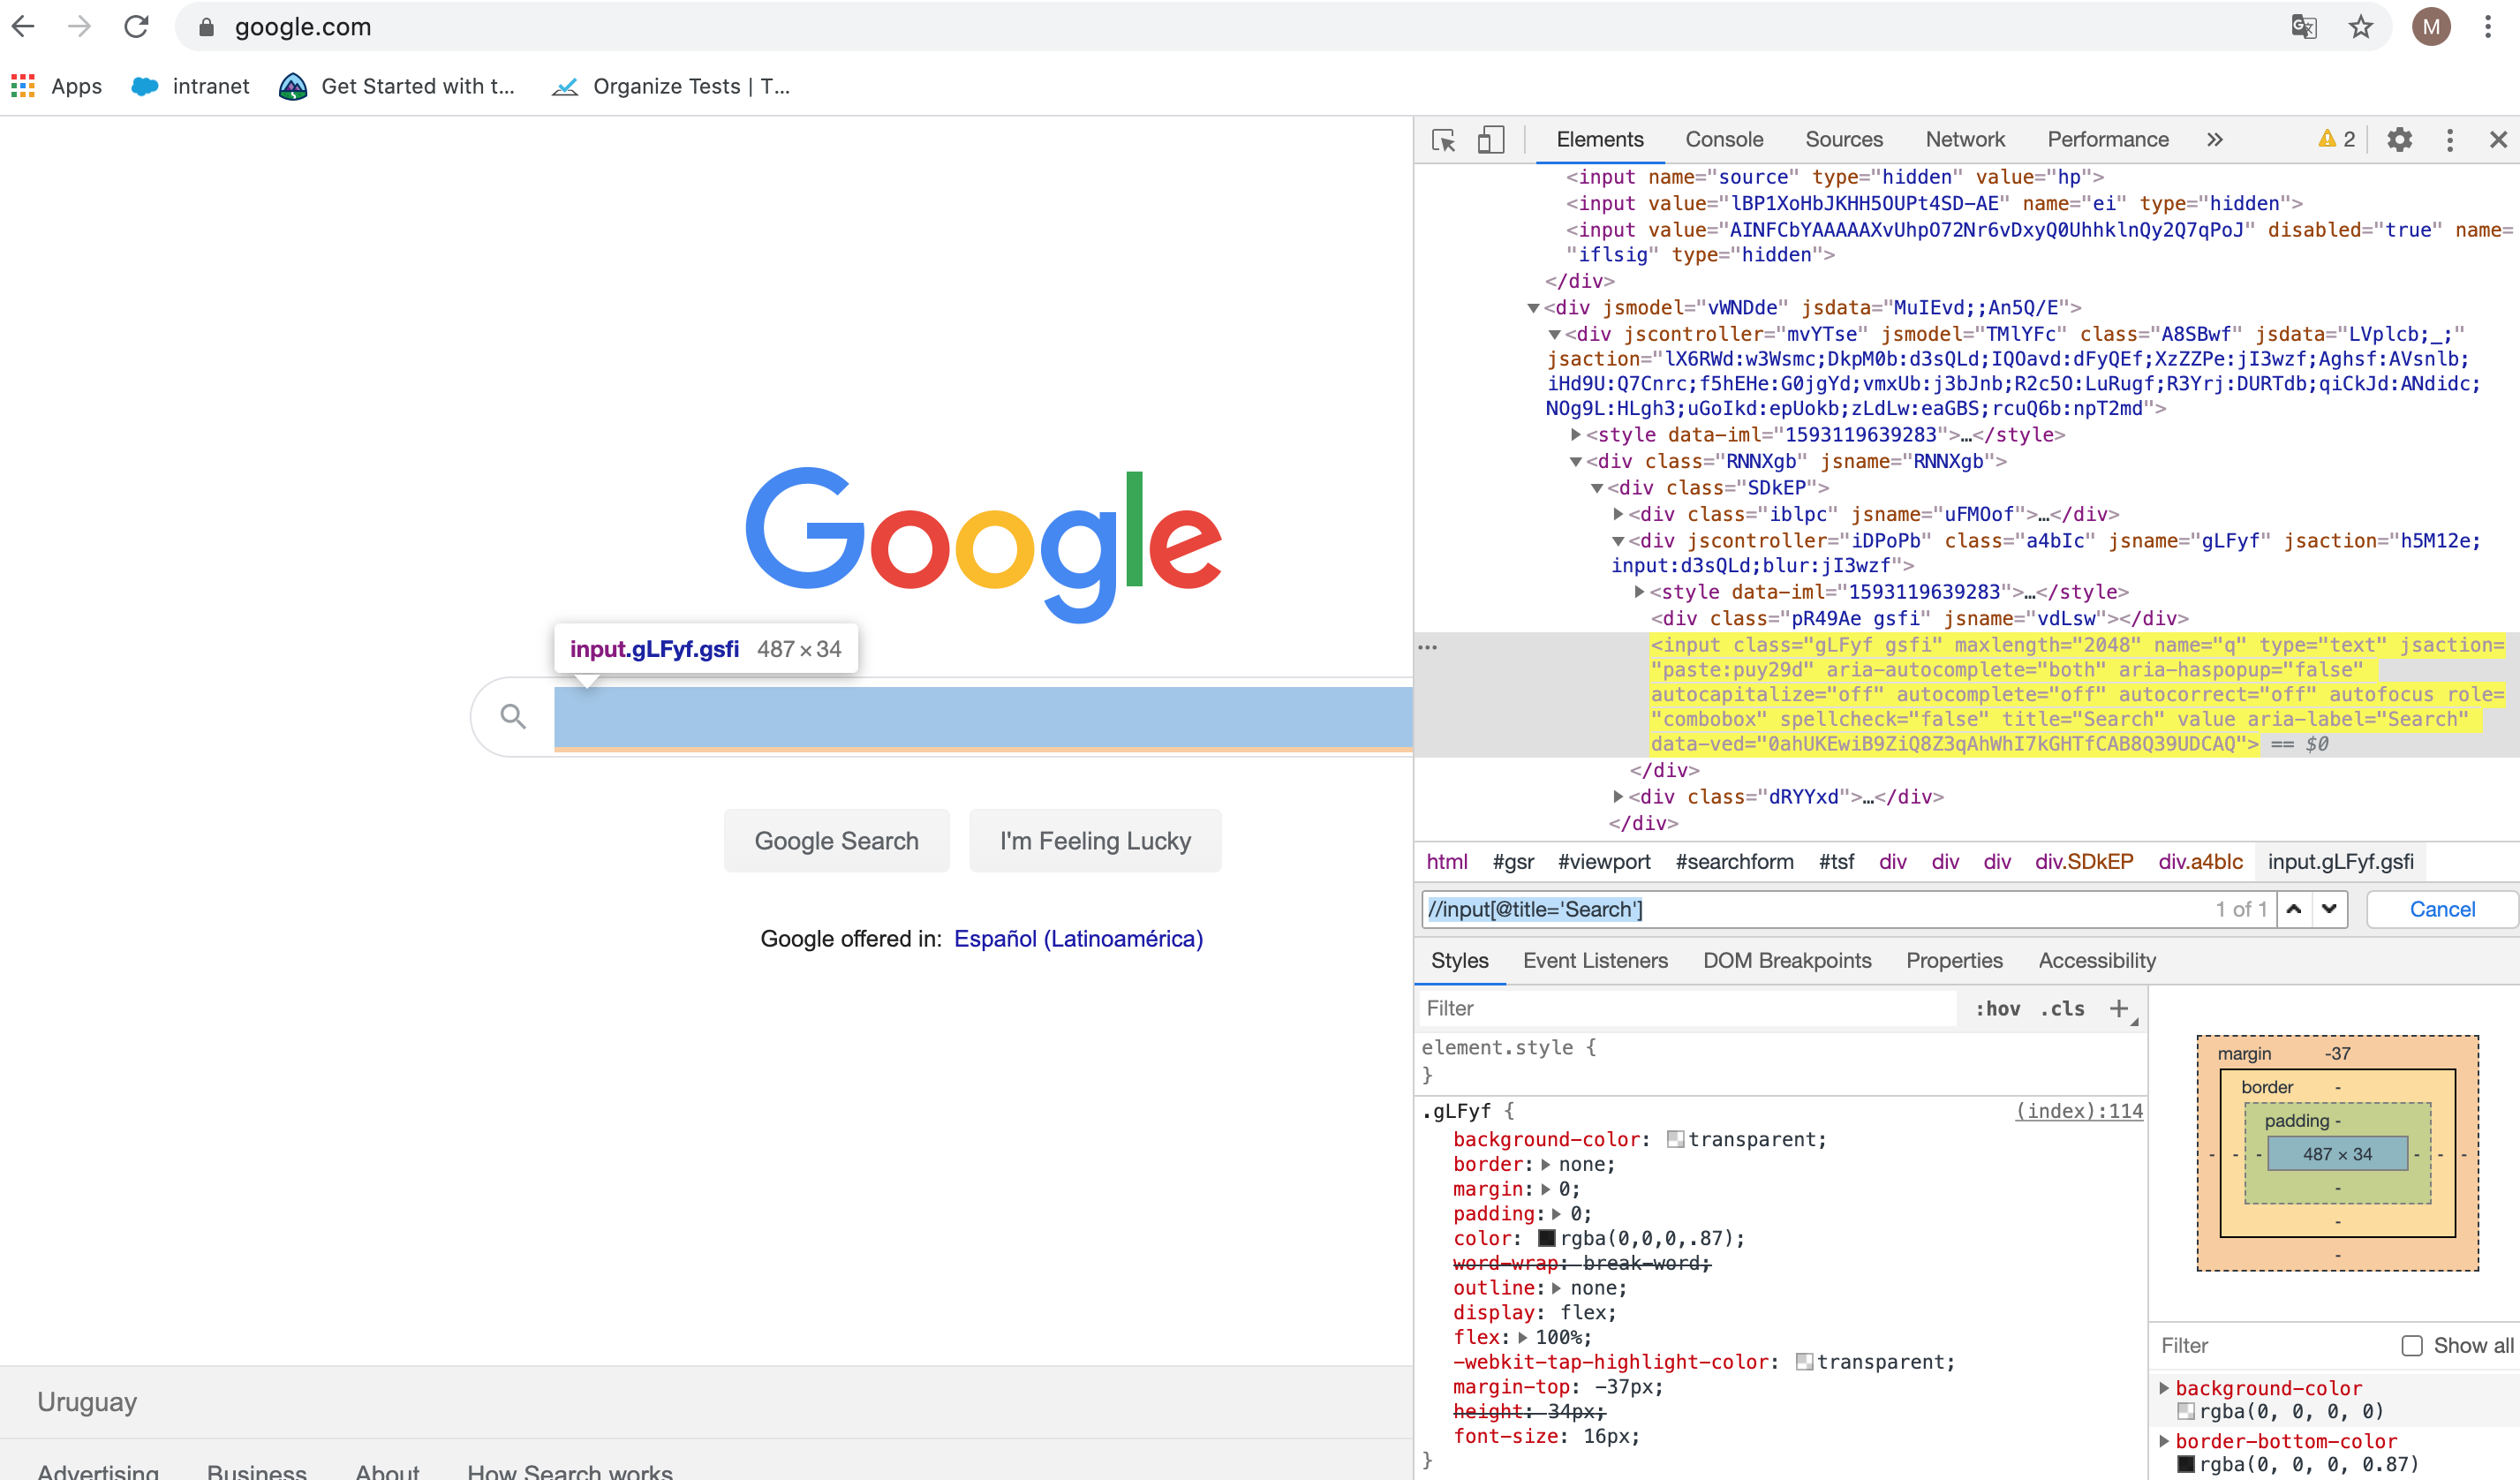Close the DevTools panel
Viewport: 2520px width, 1480px height.
2498,140
